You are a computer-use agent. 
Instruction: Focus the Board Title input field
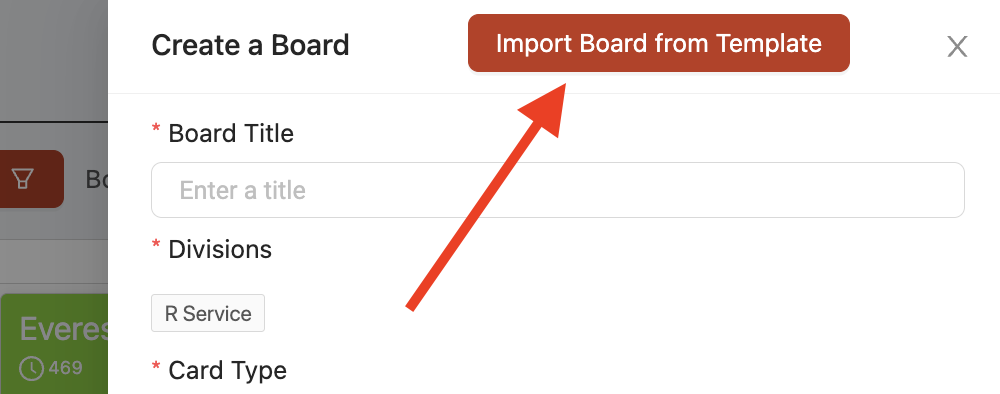pyautogui.click(x=557, y=190)
